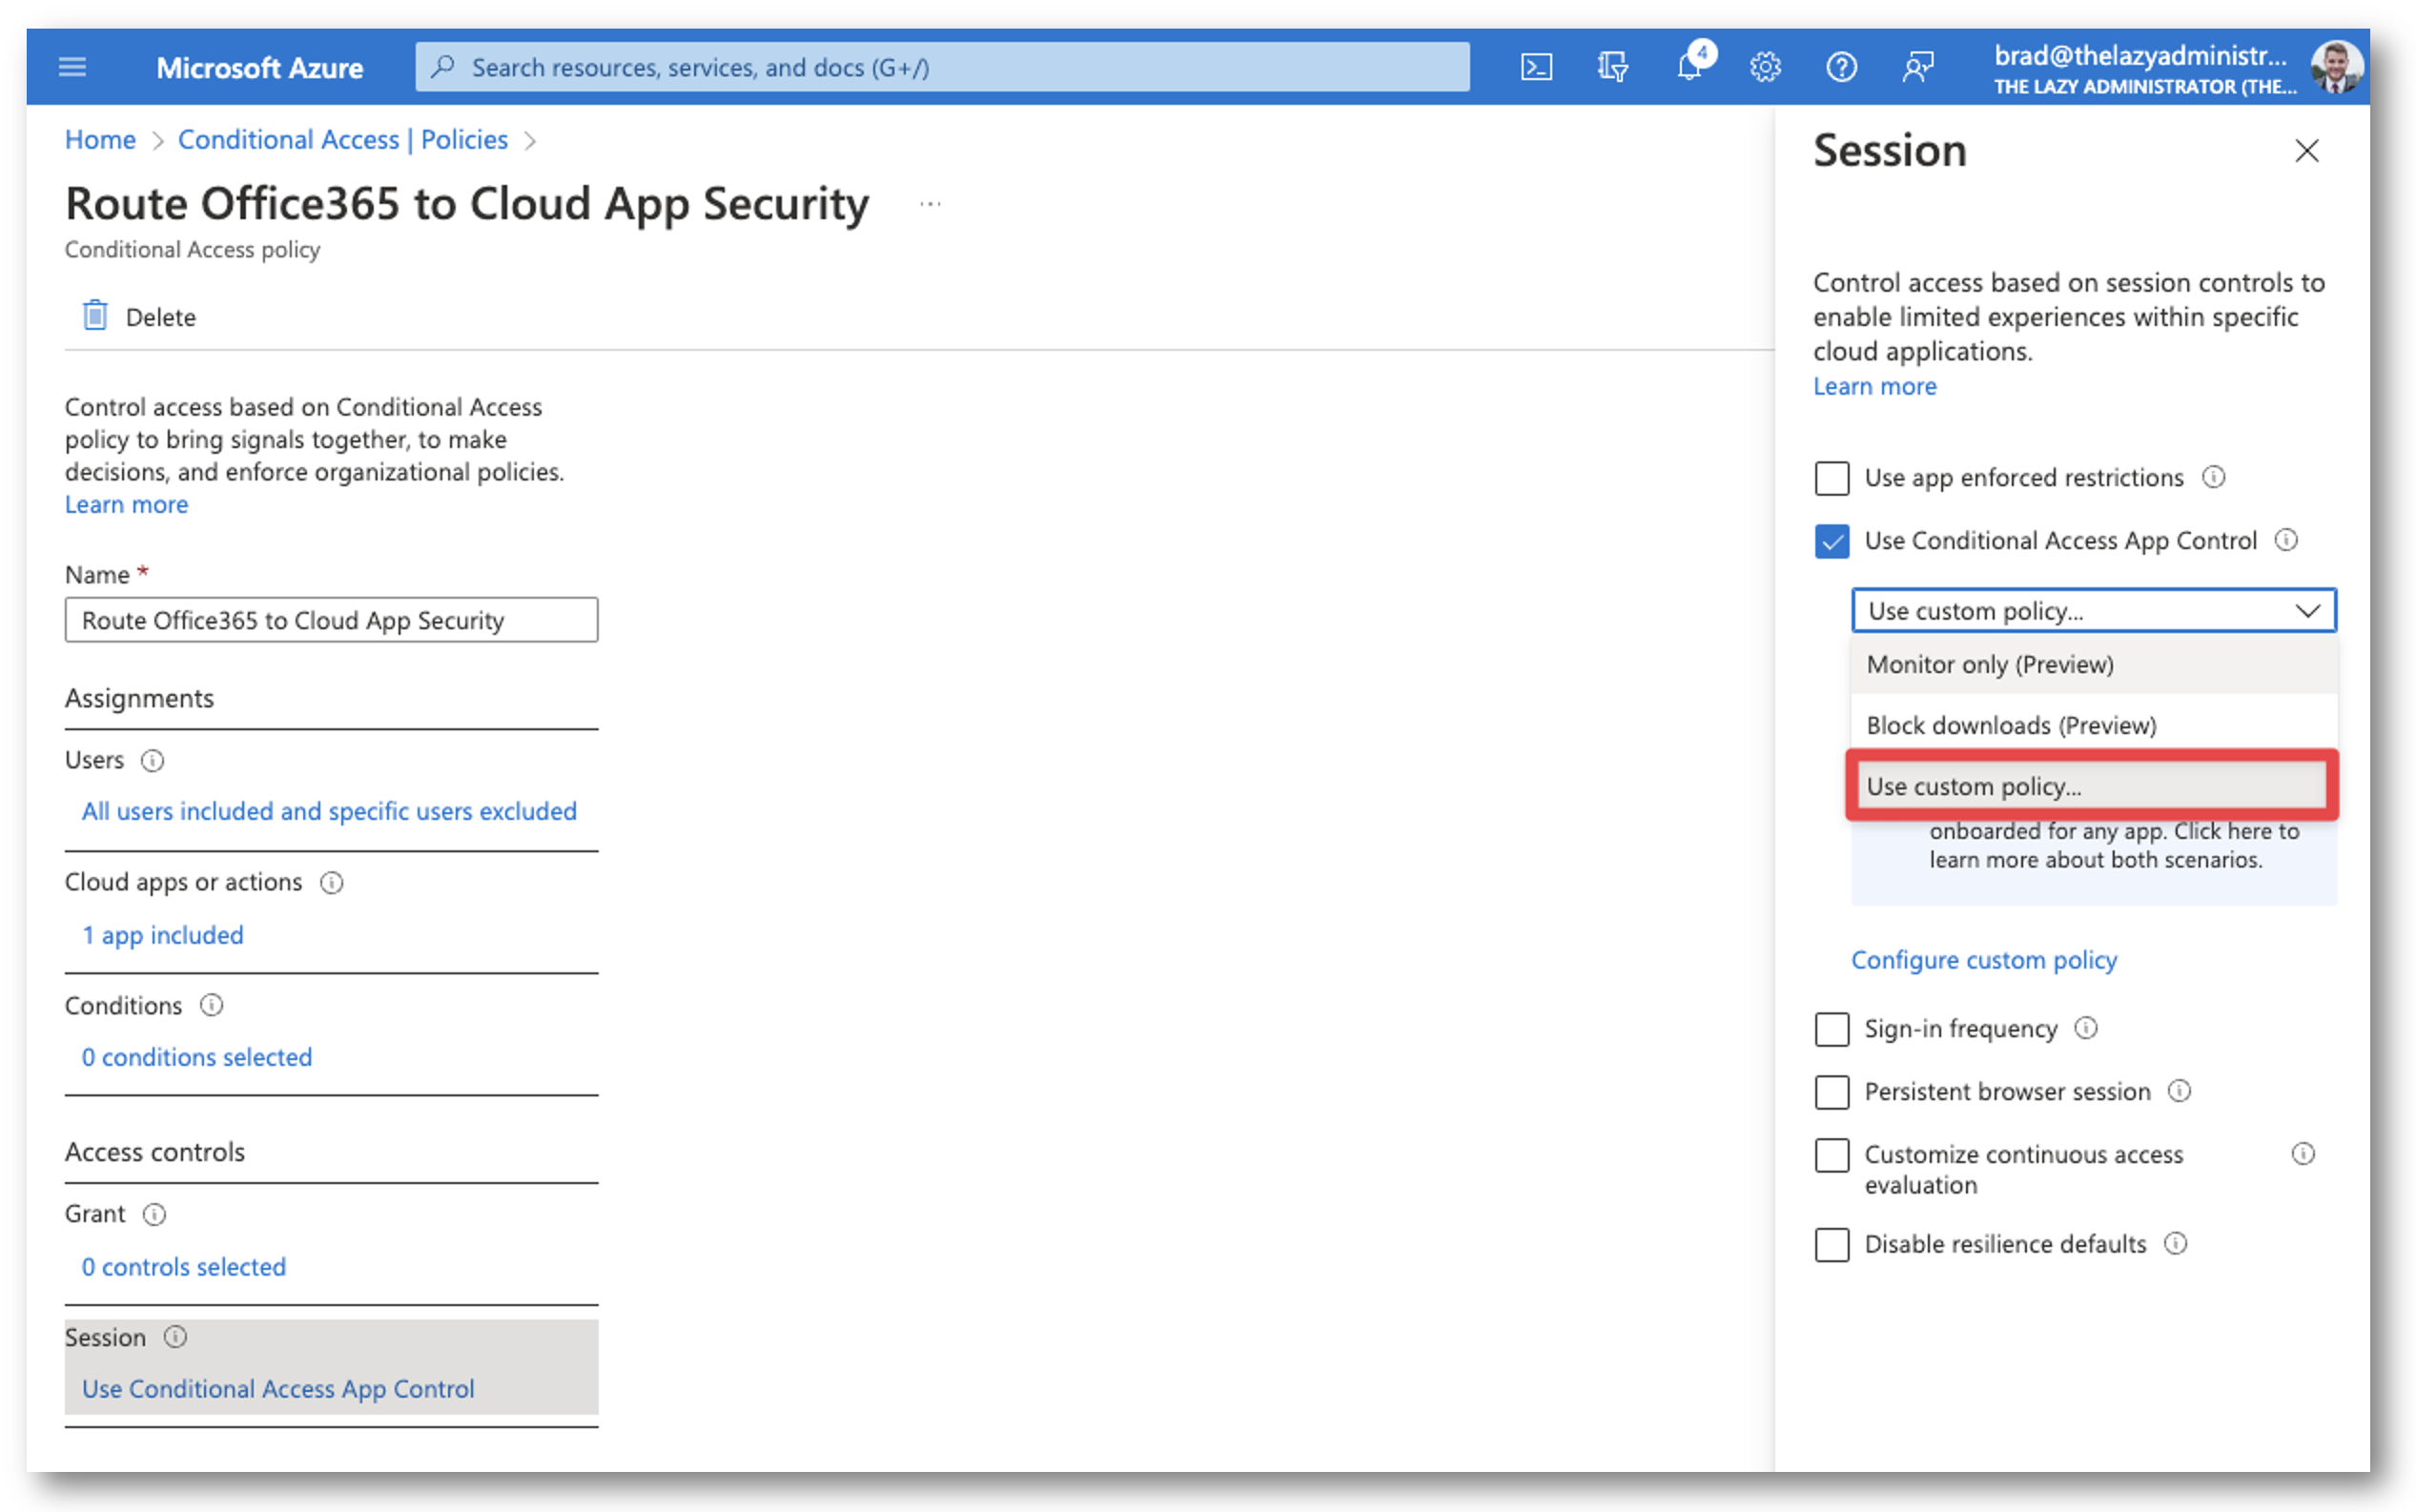Open 1 app included link
This screenshot has height=1512, width=2416.
(x=163, y=935)
